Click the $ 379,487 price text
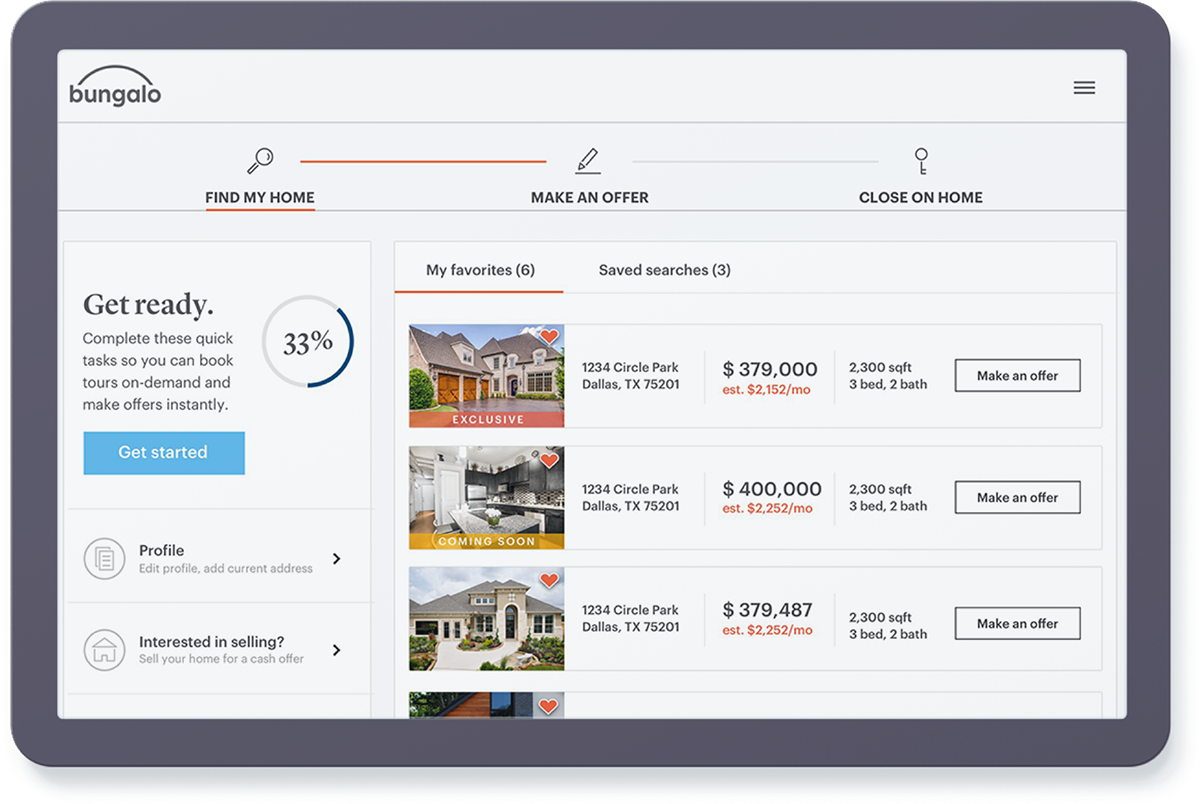The height and width of the screenshot is (804, 1200). (x=767, y=610)
